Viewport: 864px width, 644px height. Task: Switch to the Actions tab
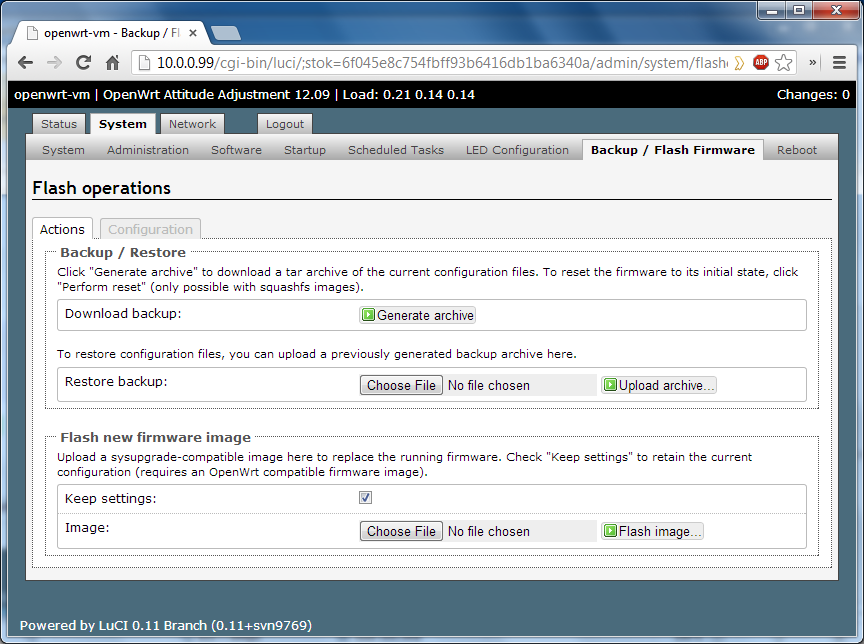click(62, 229)
